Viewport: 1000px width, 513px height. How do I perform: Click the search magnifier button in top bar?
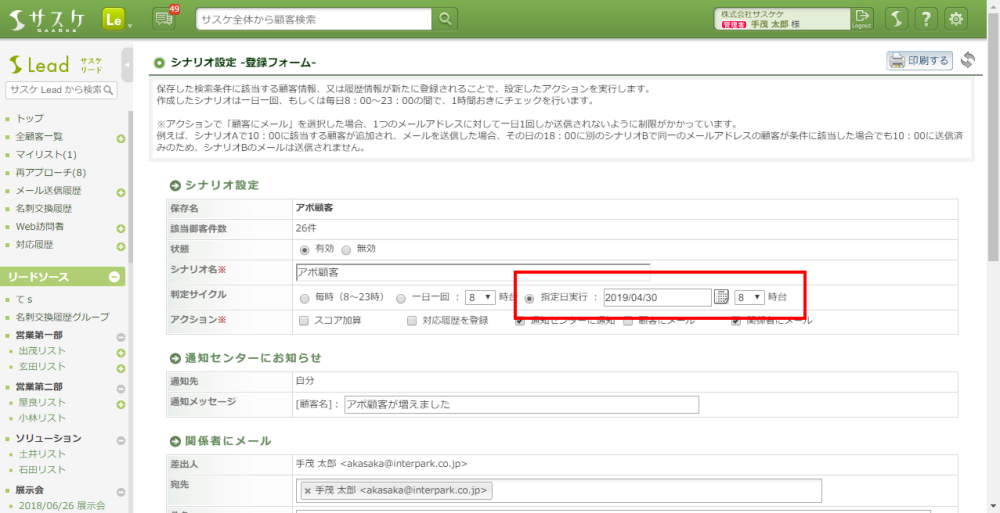[445, 19]
